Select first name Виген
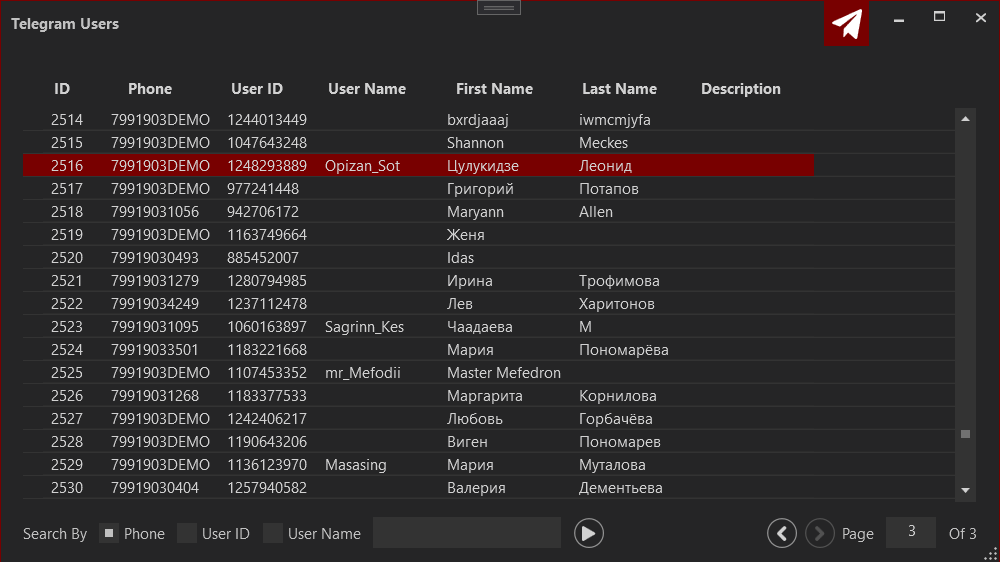1000x562 pixels. click(x=467, y=441)
